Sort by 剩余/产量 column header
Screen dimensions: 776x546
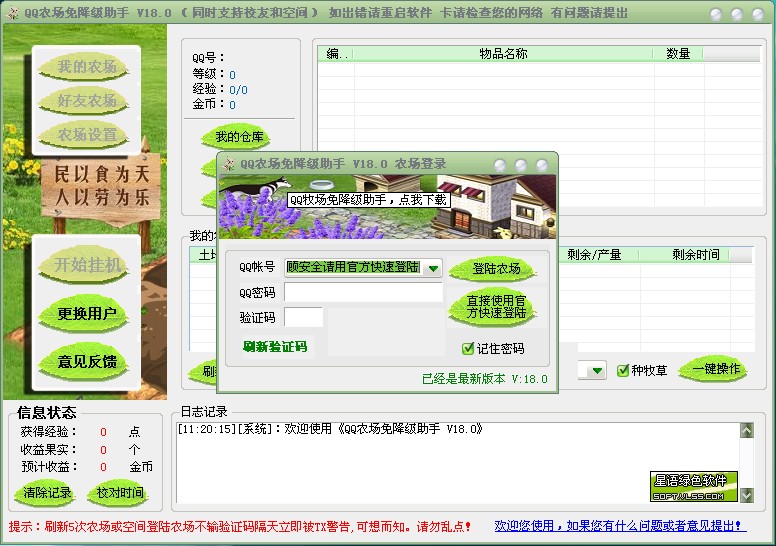coord(594,255)
